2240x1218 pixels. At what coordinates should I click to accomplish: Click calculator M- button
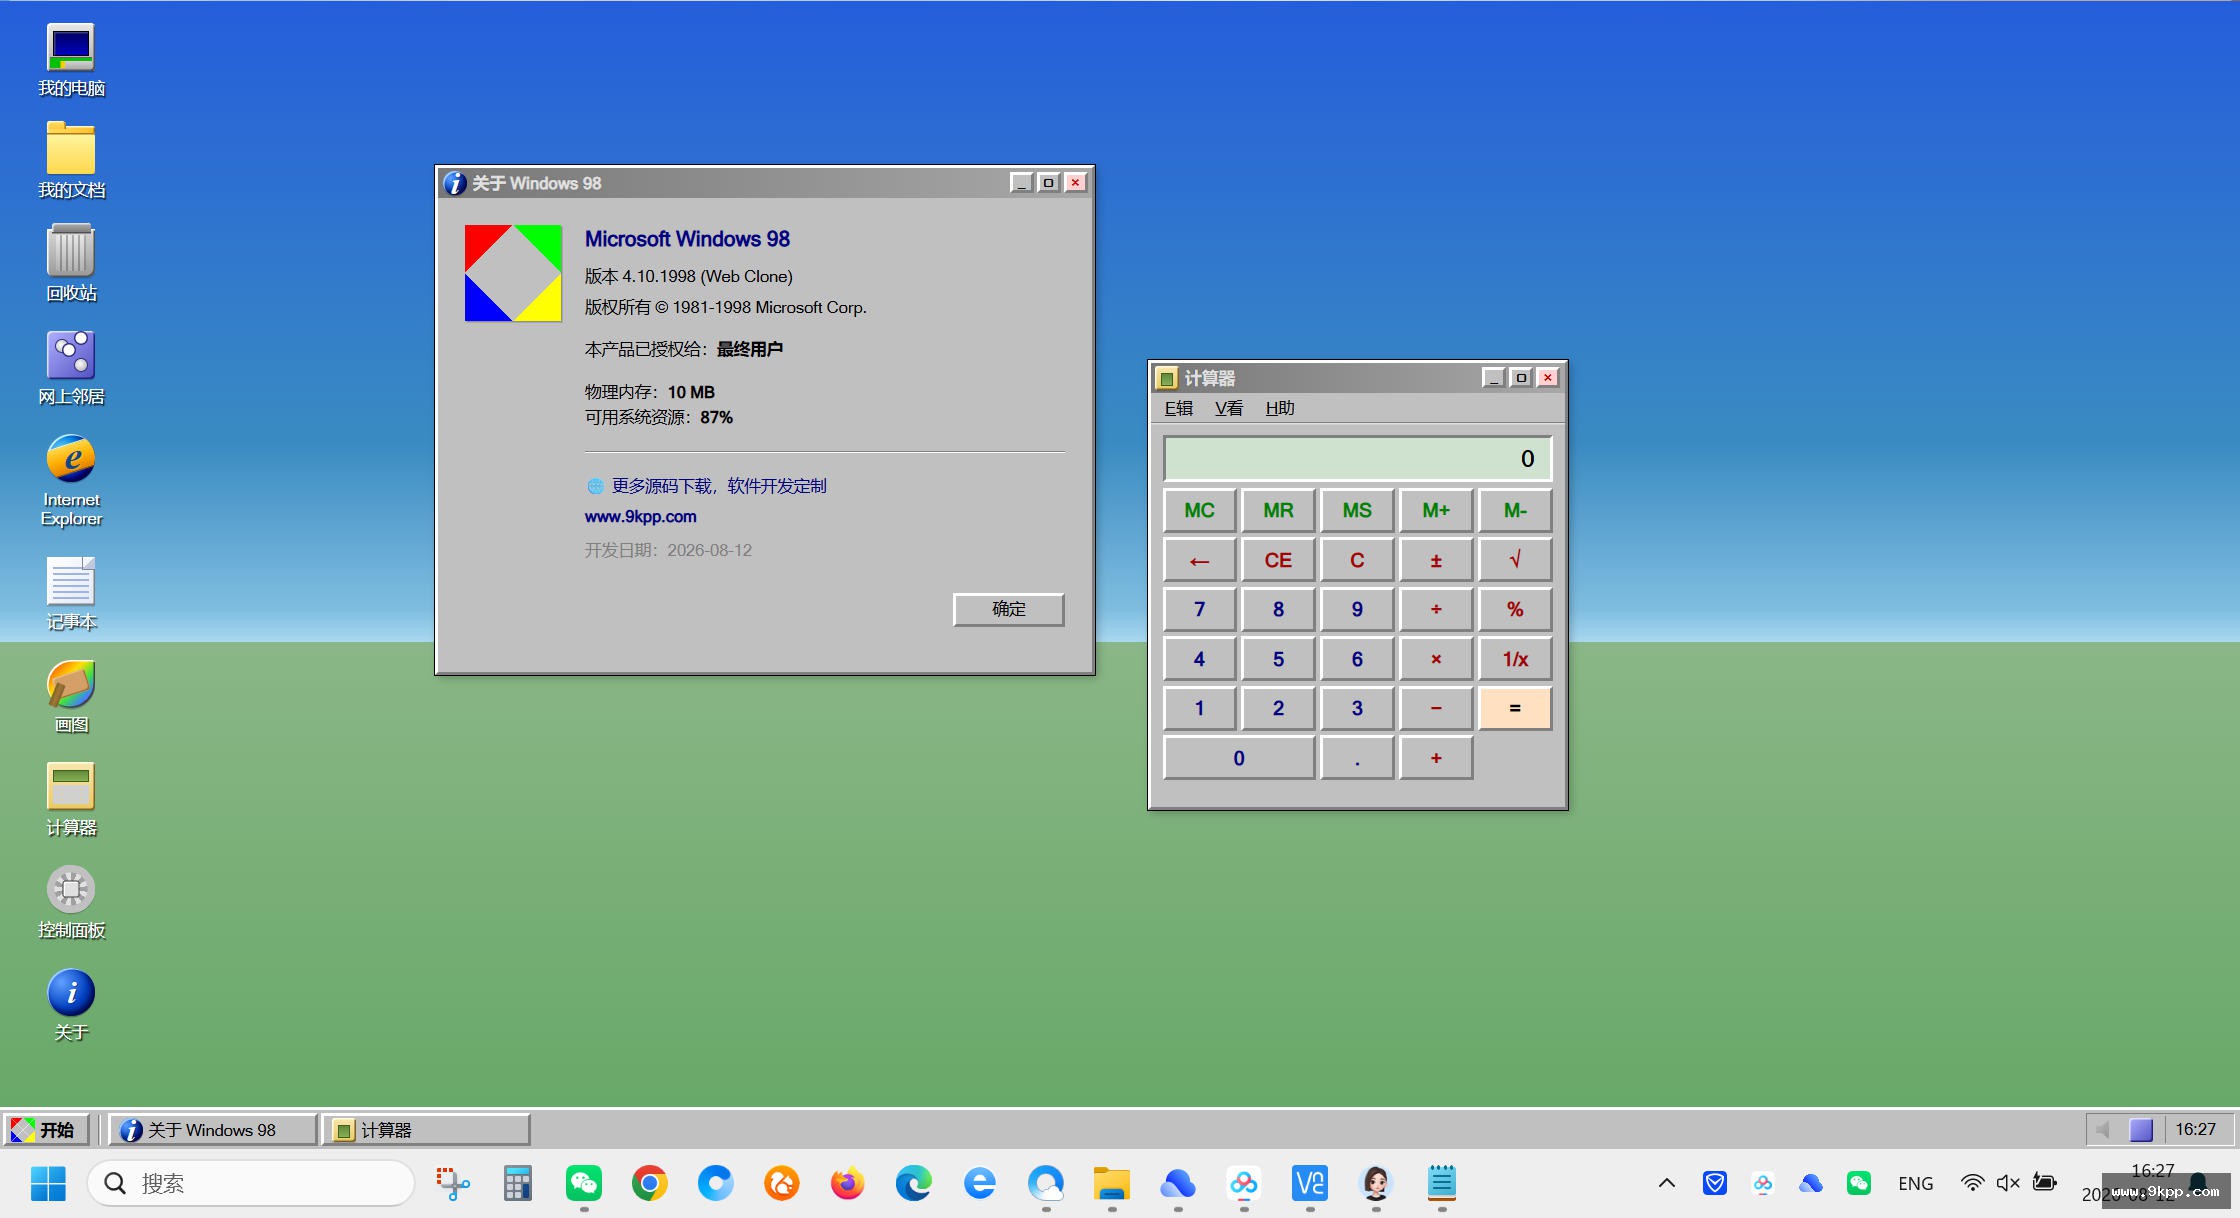pos(1515,511)
